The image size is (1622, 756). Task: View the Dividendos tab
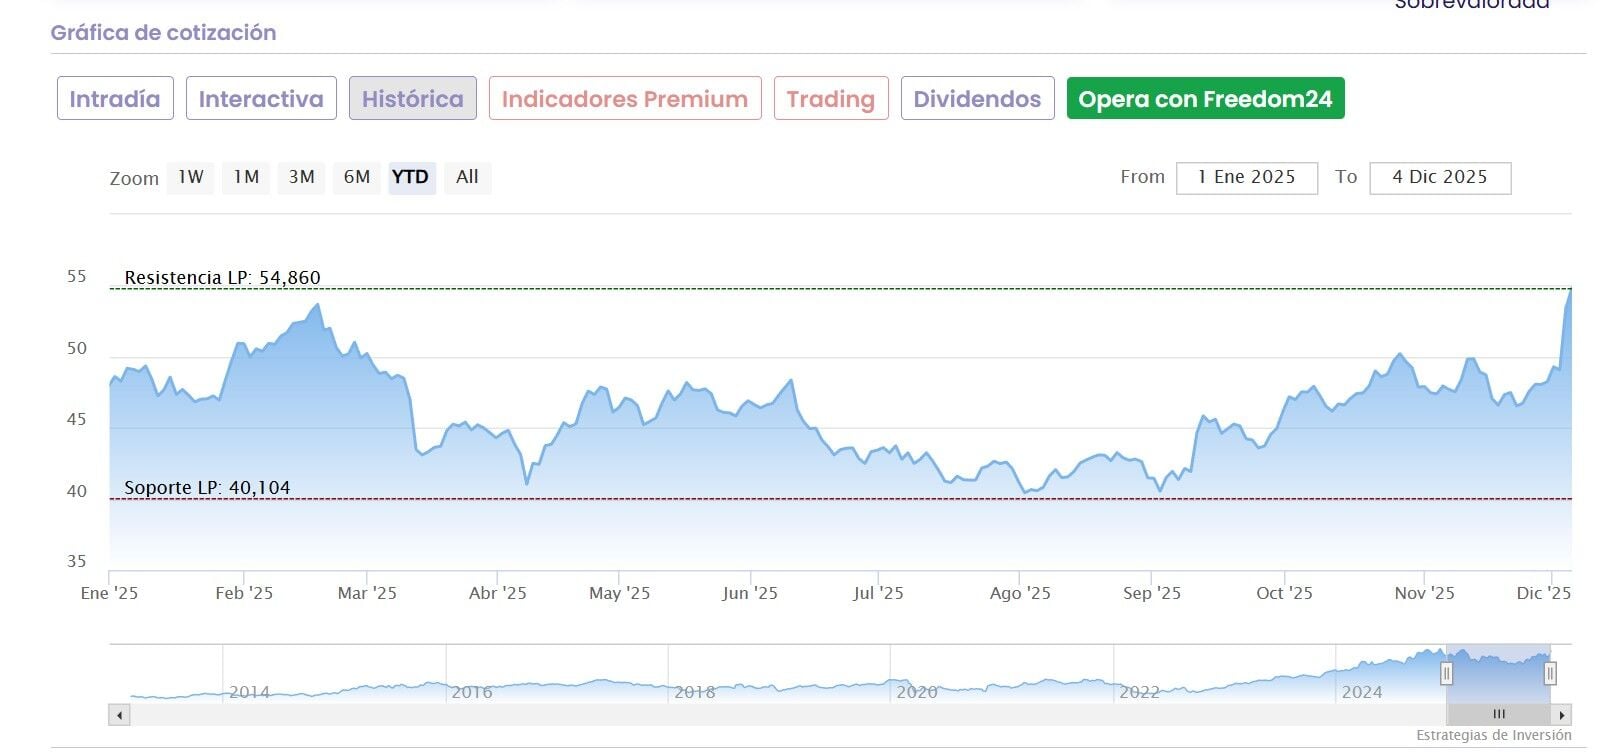point(977,99)
